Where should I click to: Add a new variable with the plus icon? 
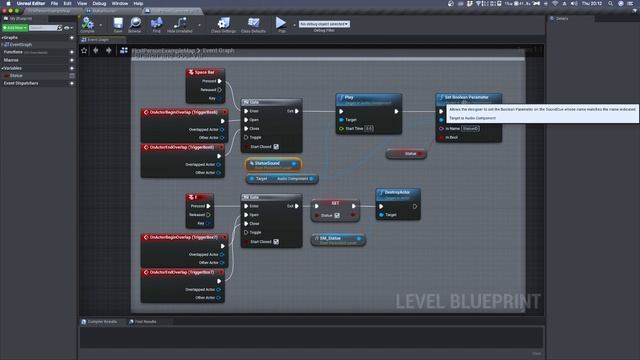(x=72, y=68)
